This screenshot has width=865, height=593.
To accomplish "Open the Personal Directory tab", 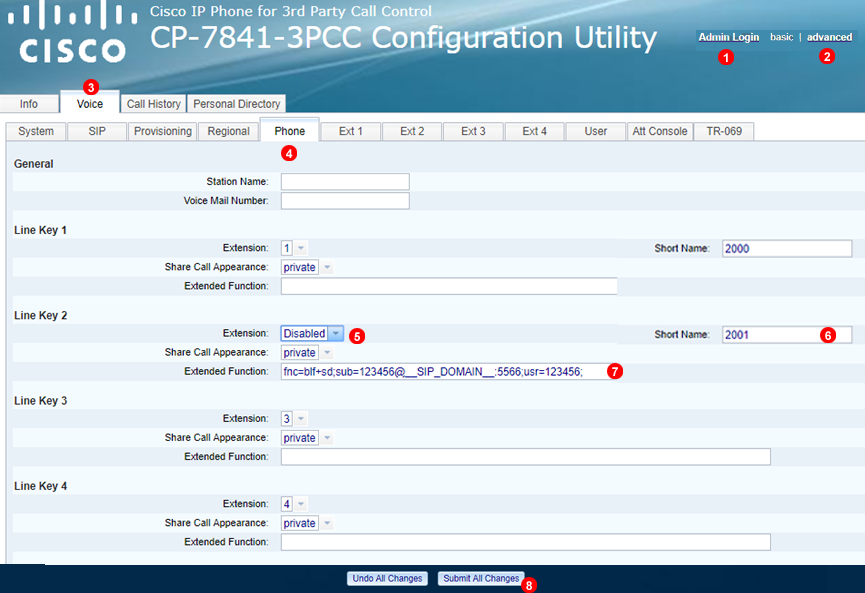I will tap(236, 104).
